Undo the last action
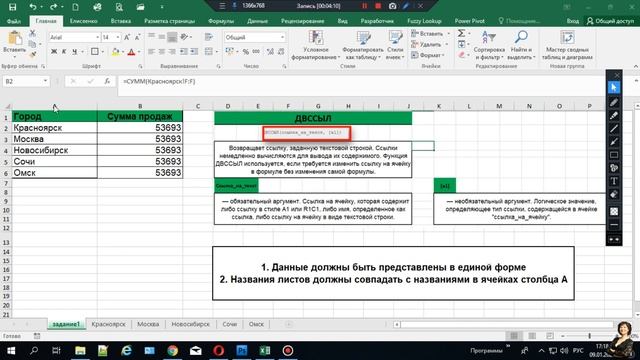This screenshot has width=640, height=360. click(x=33, y=7)
